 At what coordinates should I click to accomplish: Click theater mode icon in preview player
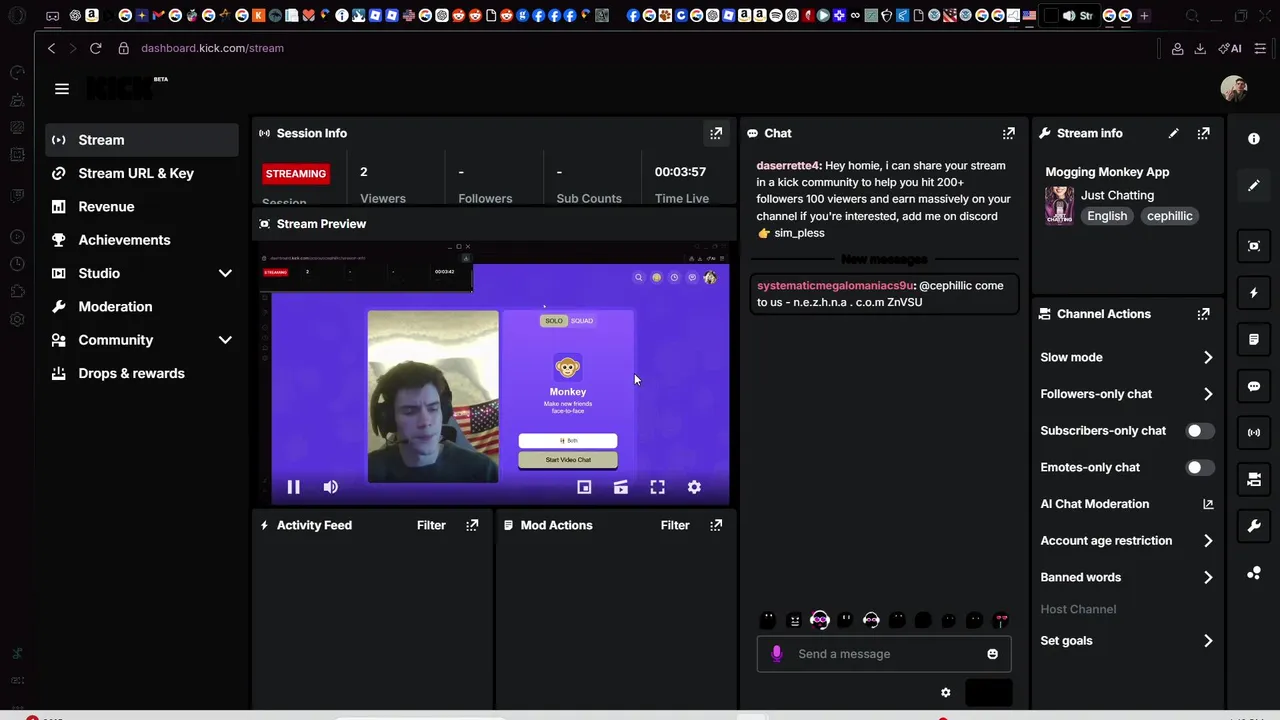coord(621,487)
